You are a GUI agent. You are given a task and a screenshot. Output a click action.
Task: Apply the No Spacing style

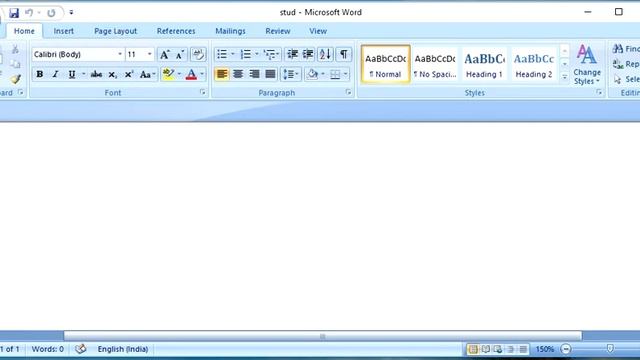pos(435,64)
